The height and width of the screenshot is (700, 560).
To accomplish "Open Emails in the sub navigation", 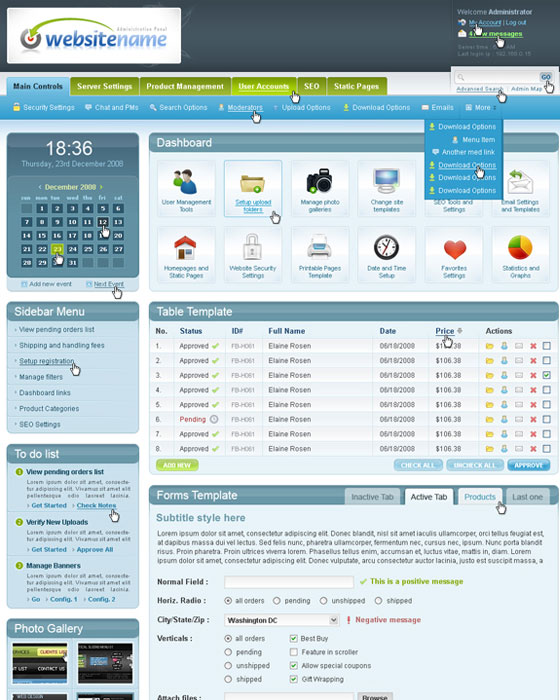I will (x=438, y=108).
